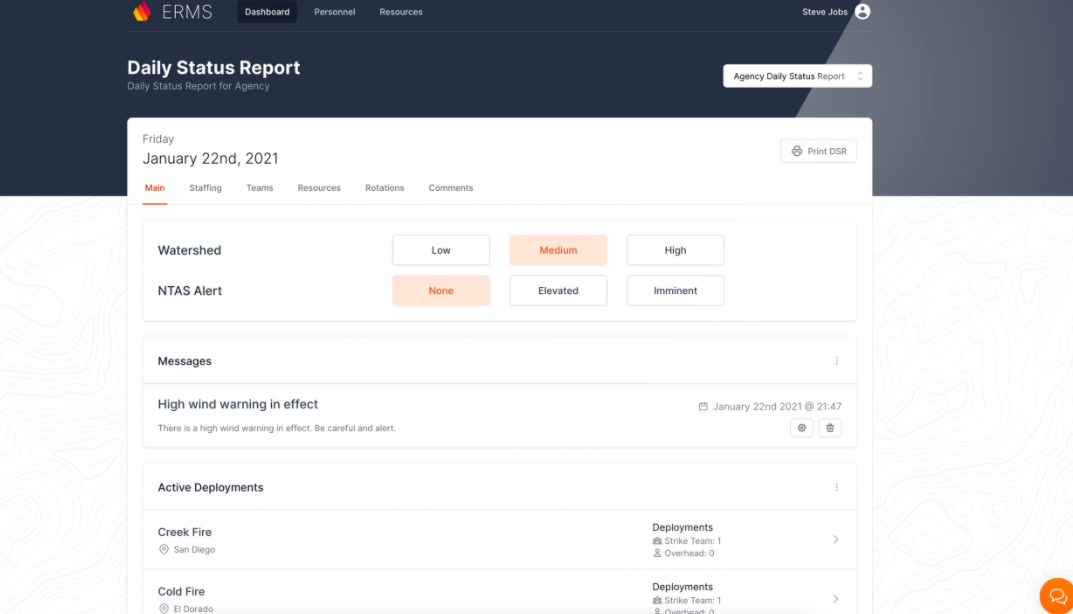Viewport: 1073px width, 614px height.
Task: Delete the high wind warning message via trash icon
Action: click(830, 428)
